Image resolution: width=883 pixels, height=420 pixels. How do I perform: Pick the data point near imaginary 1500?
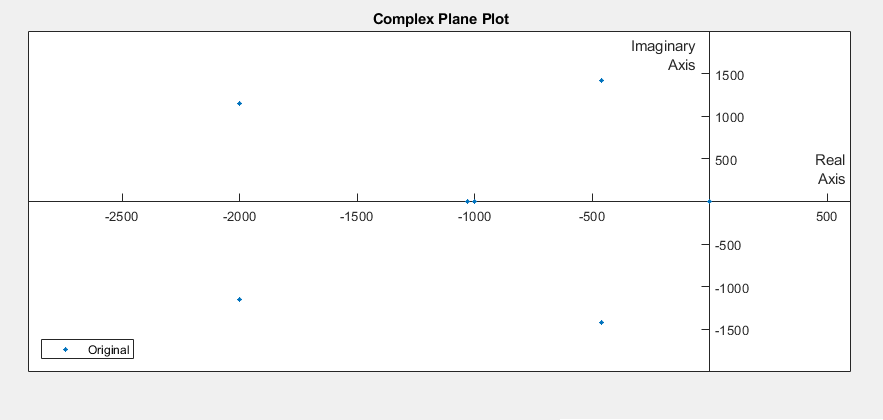pyautogui.click(x=601, y=81)
